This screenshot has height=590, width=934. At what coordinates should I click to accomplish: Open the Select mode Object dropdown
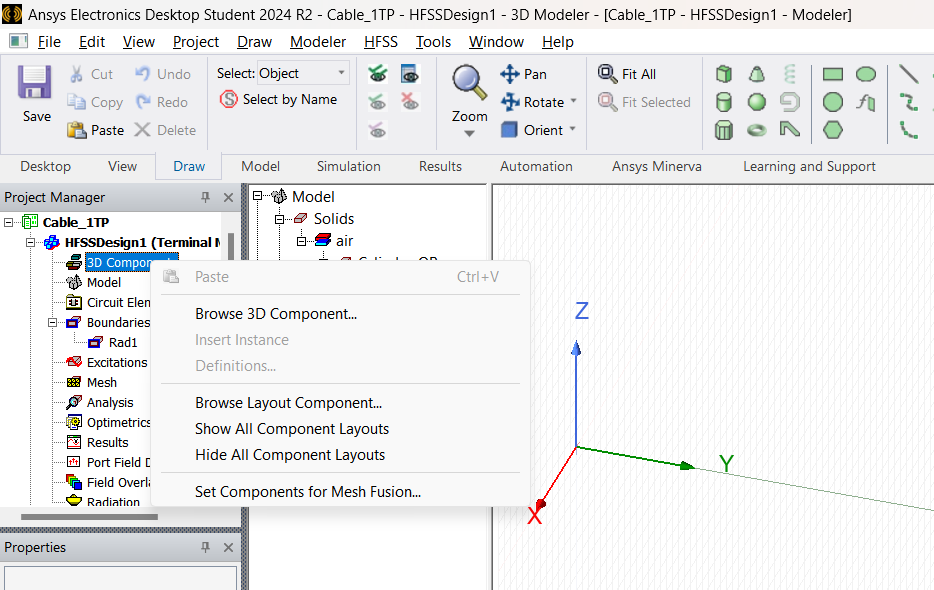[x=341, y=73]
